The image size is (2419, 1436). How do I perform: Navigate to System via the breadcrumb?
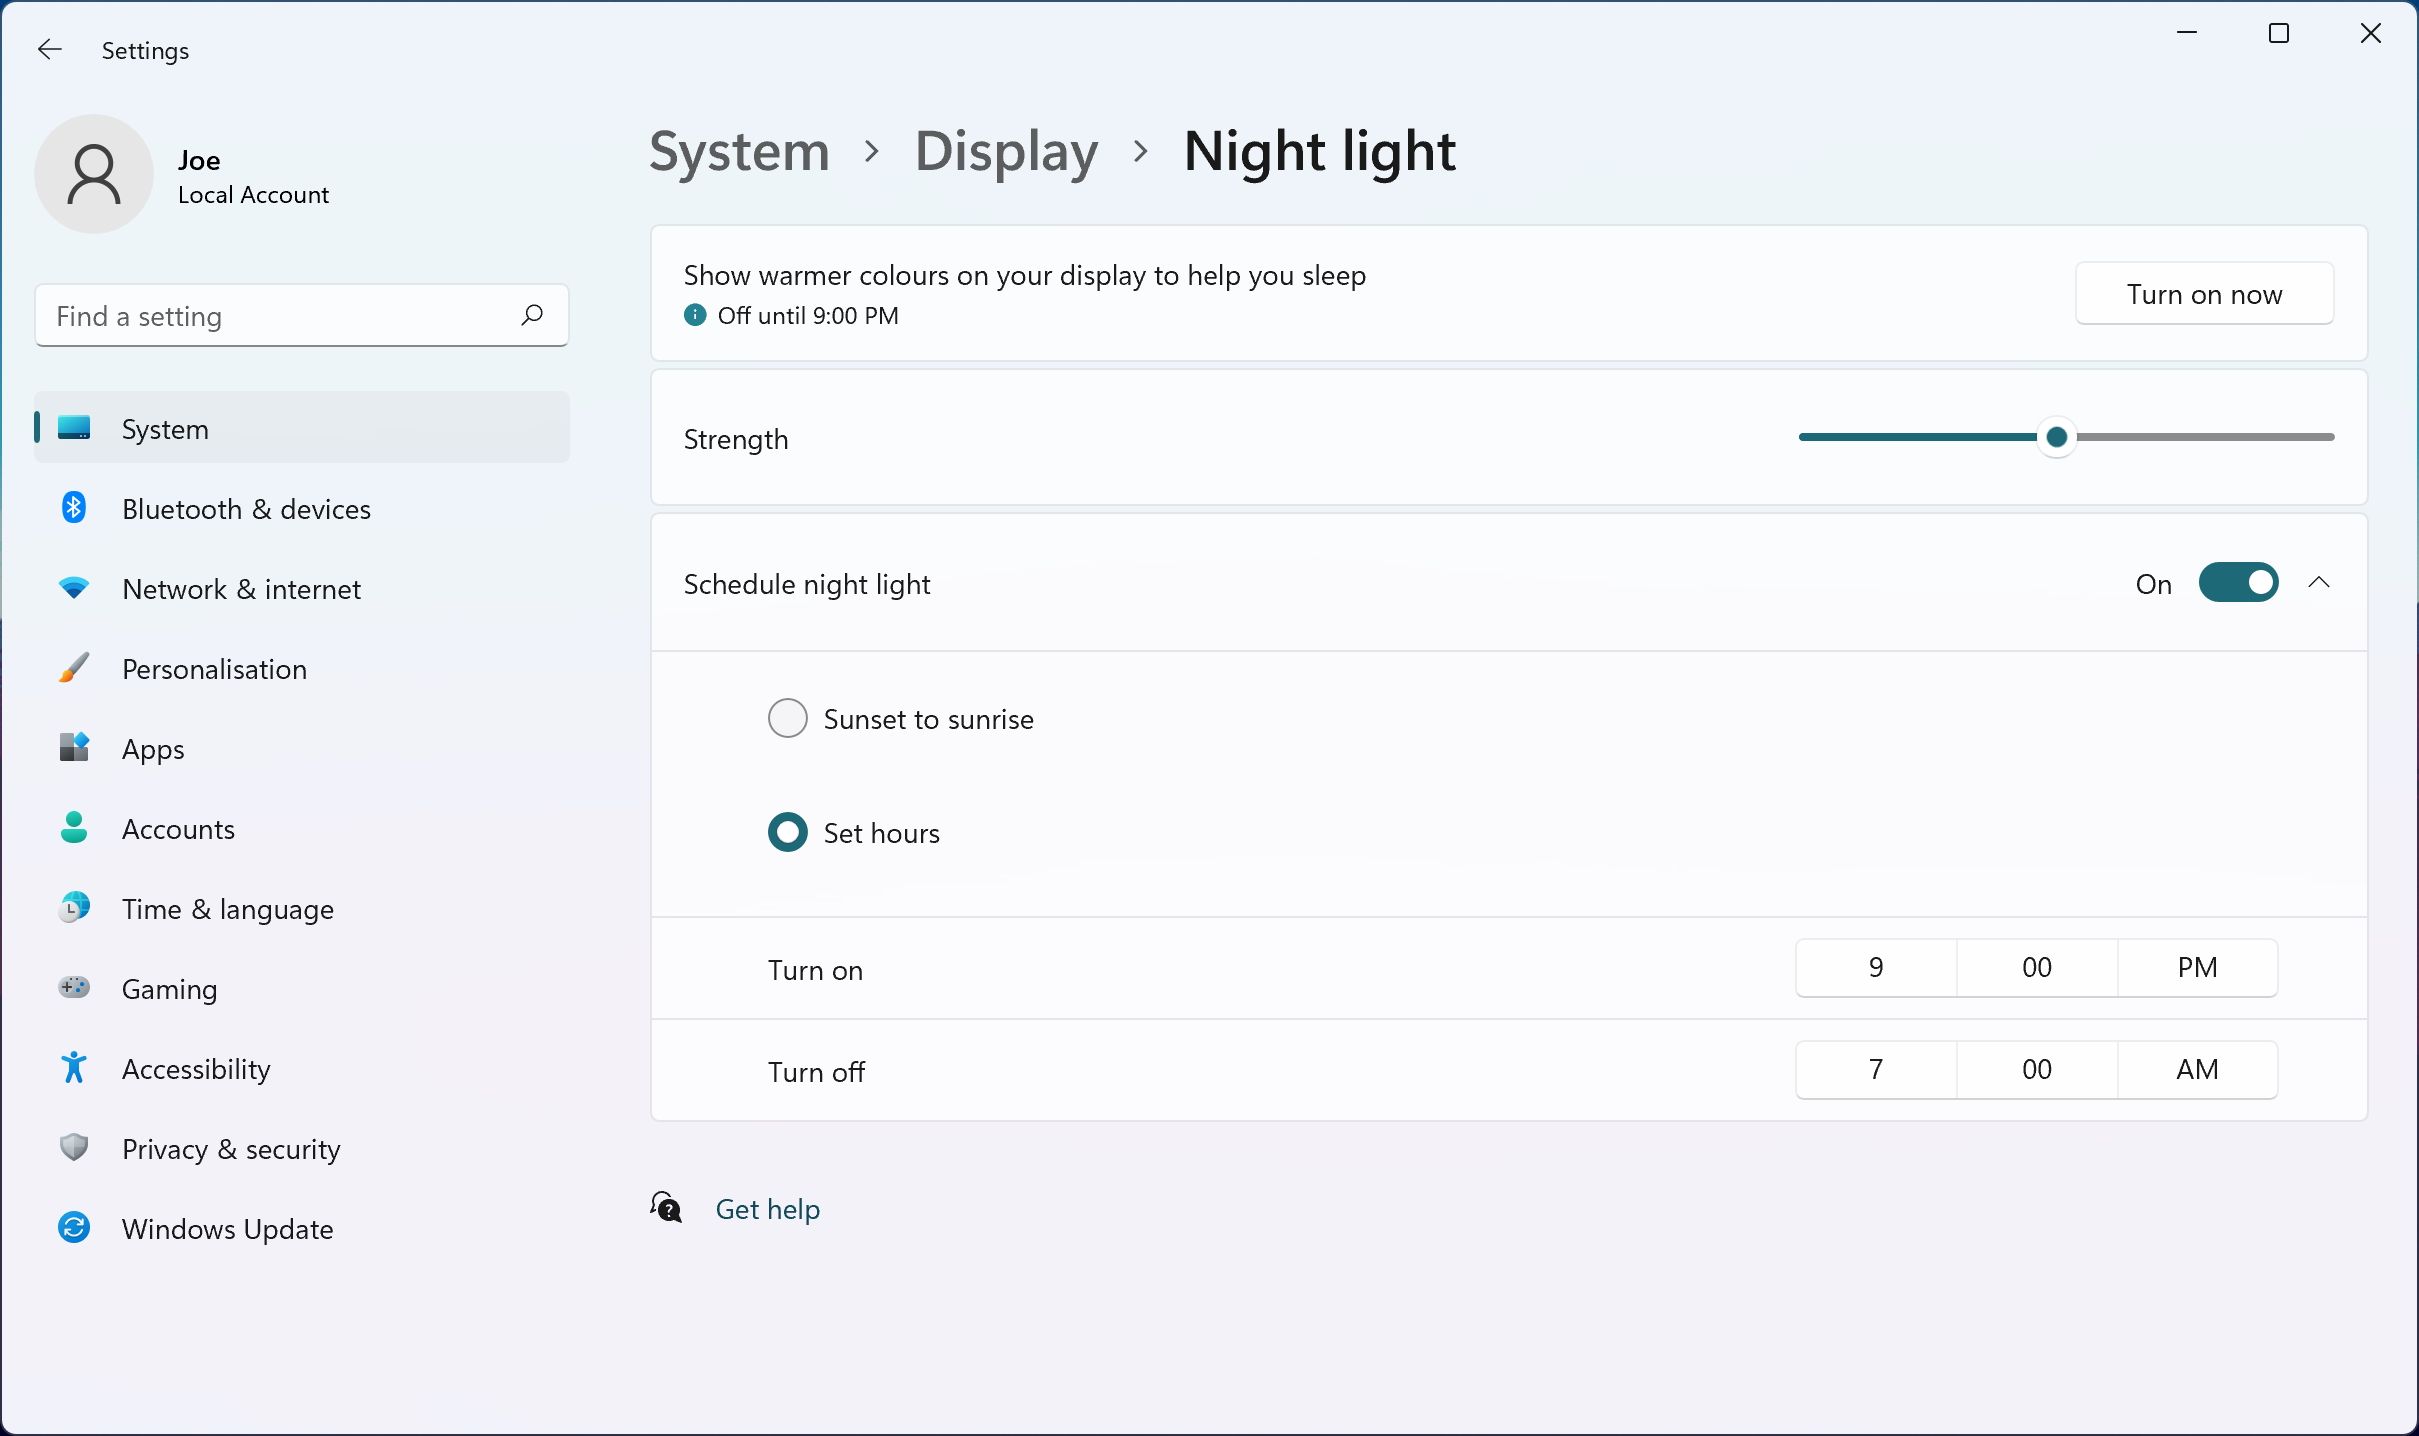pos(739,152)
